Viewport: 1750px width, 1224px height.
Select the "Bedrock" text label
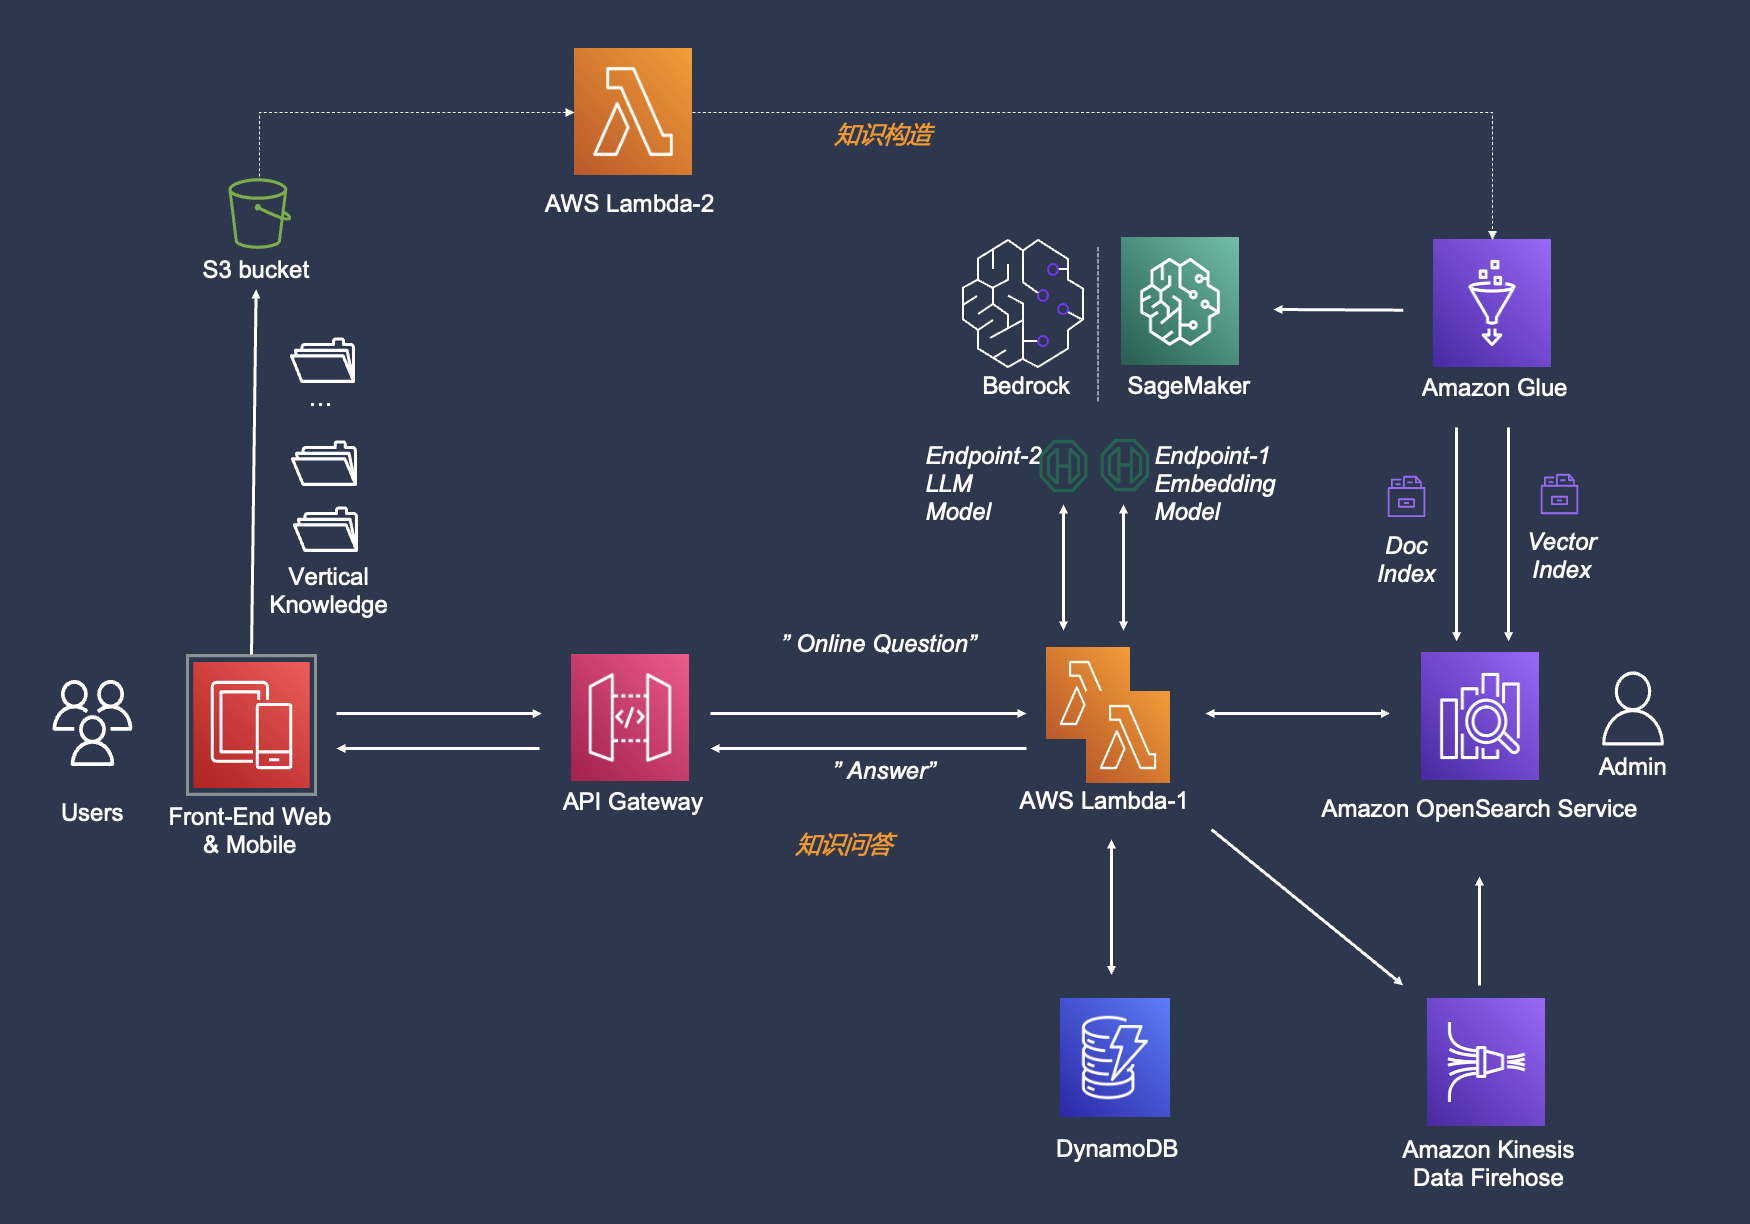click(x=1026, y=386)
